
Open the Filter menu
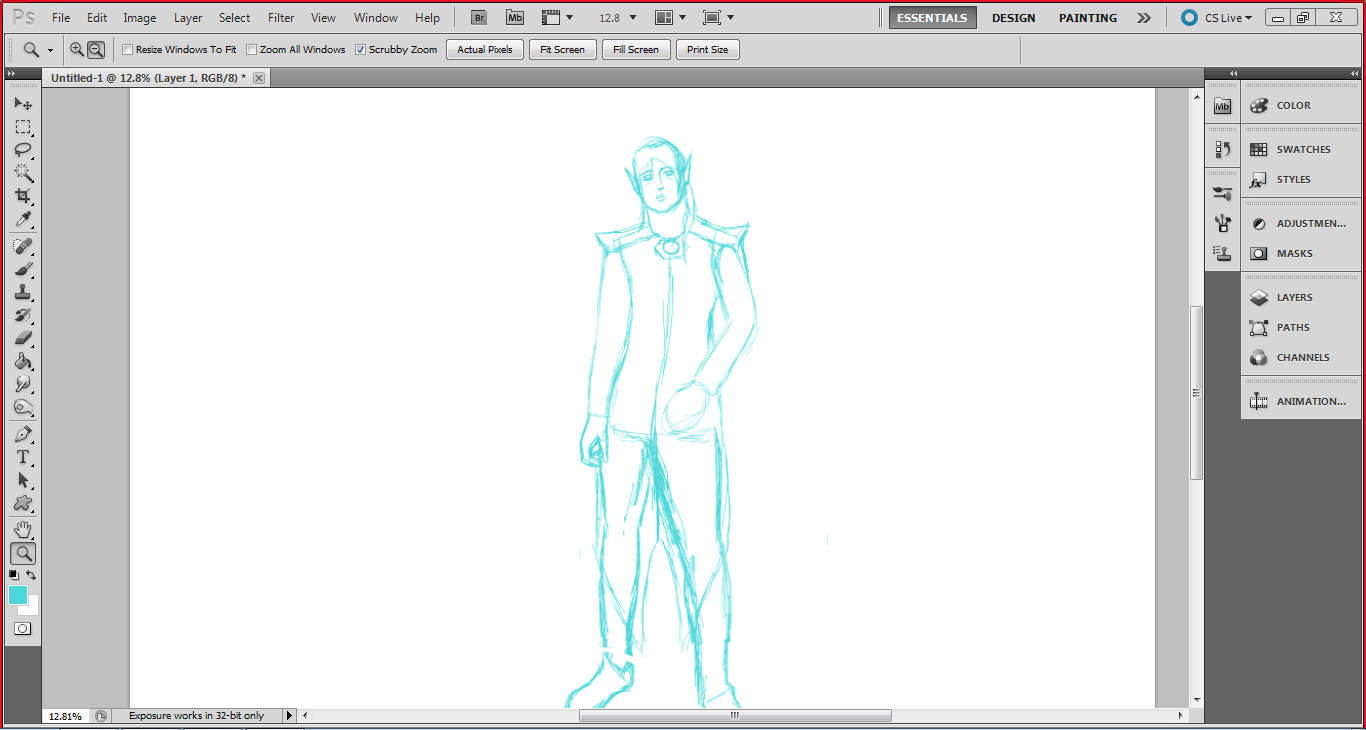(281, 18)
